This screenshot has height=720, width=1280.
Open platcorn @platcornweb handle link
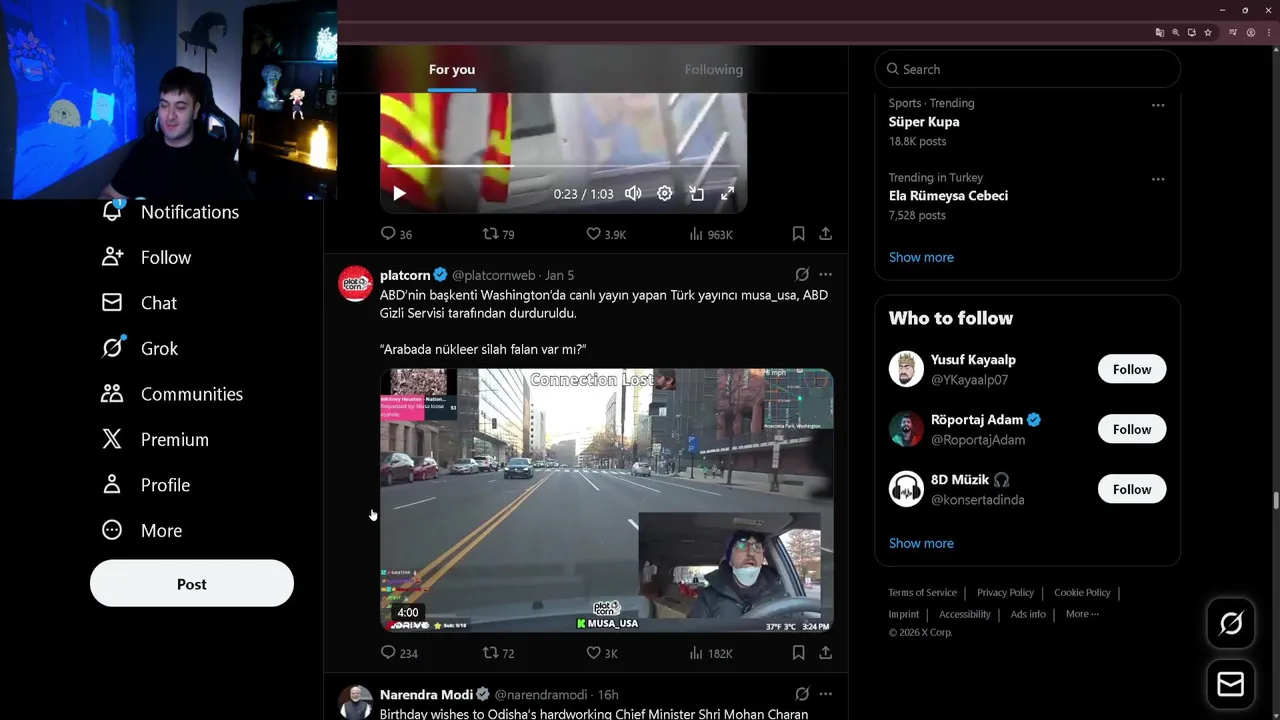click(x=493, y=275)
